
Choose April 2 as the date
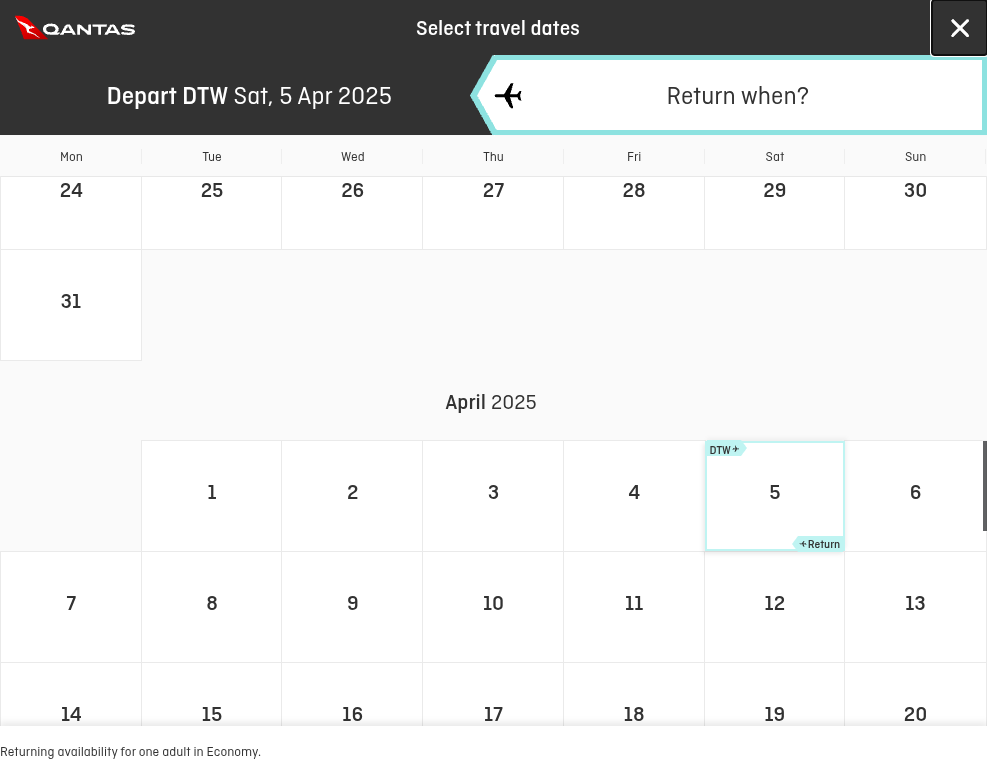point(352,496)
